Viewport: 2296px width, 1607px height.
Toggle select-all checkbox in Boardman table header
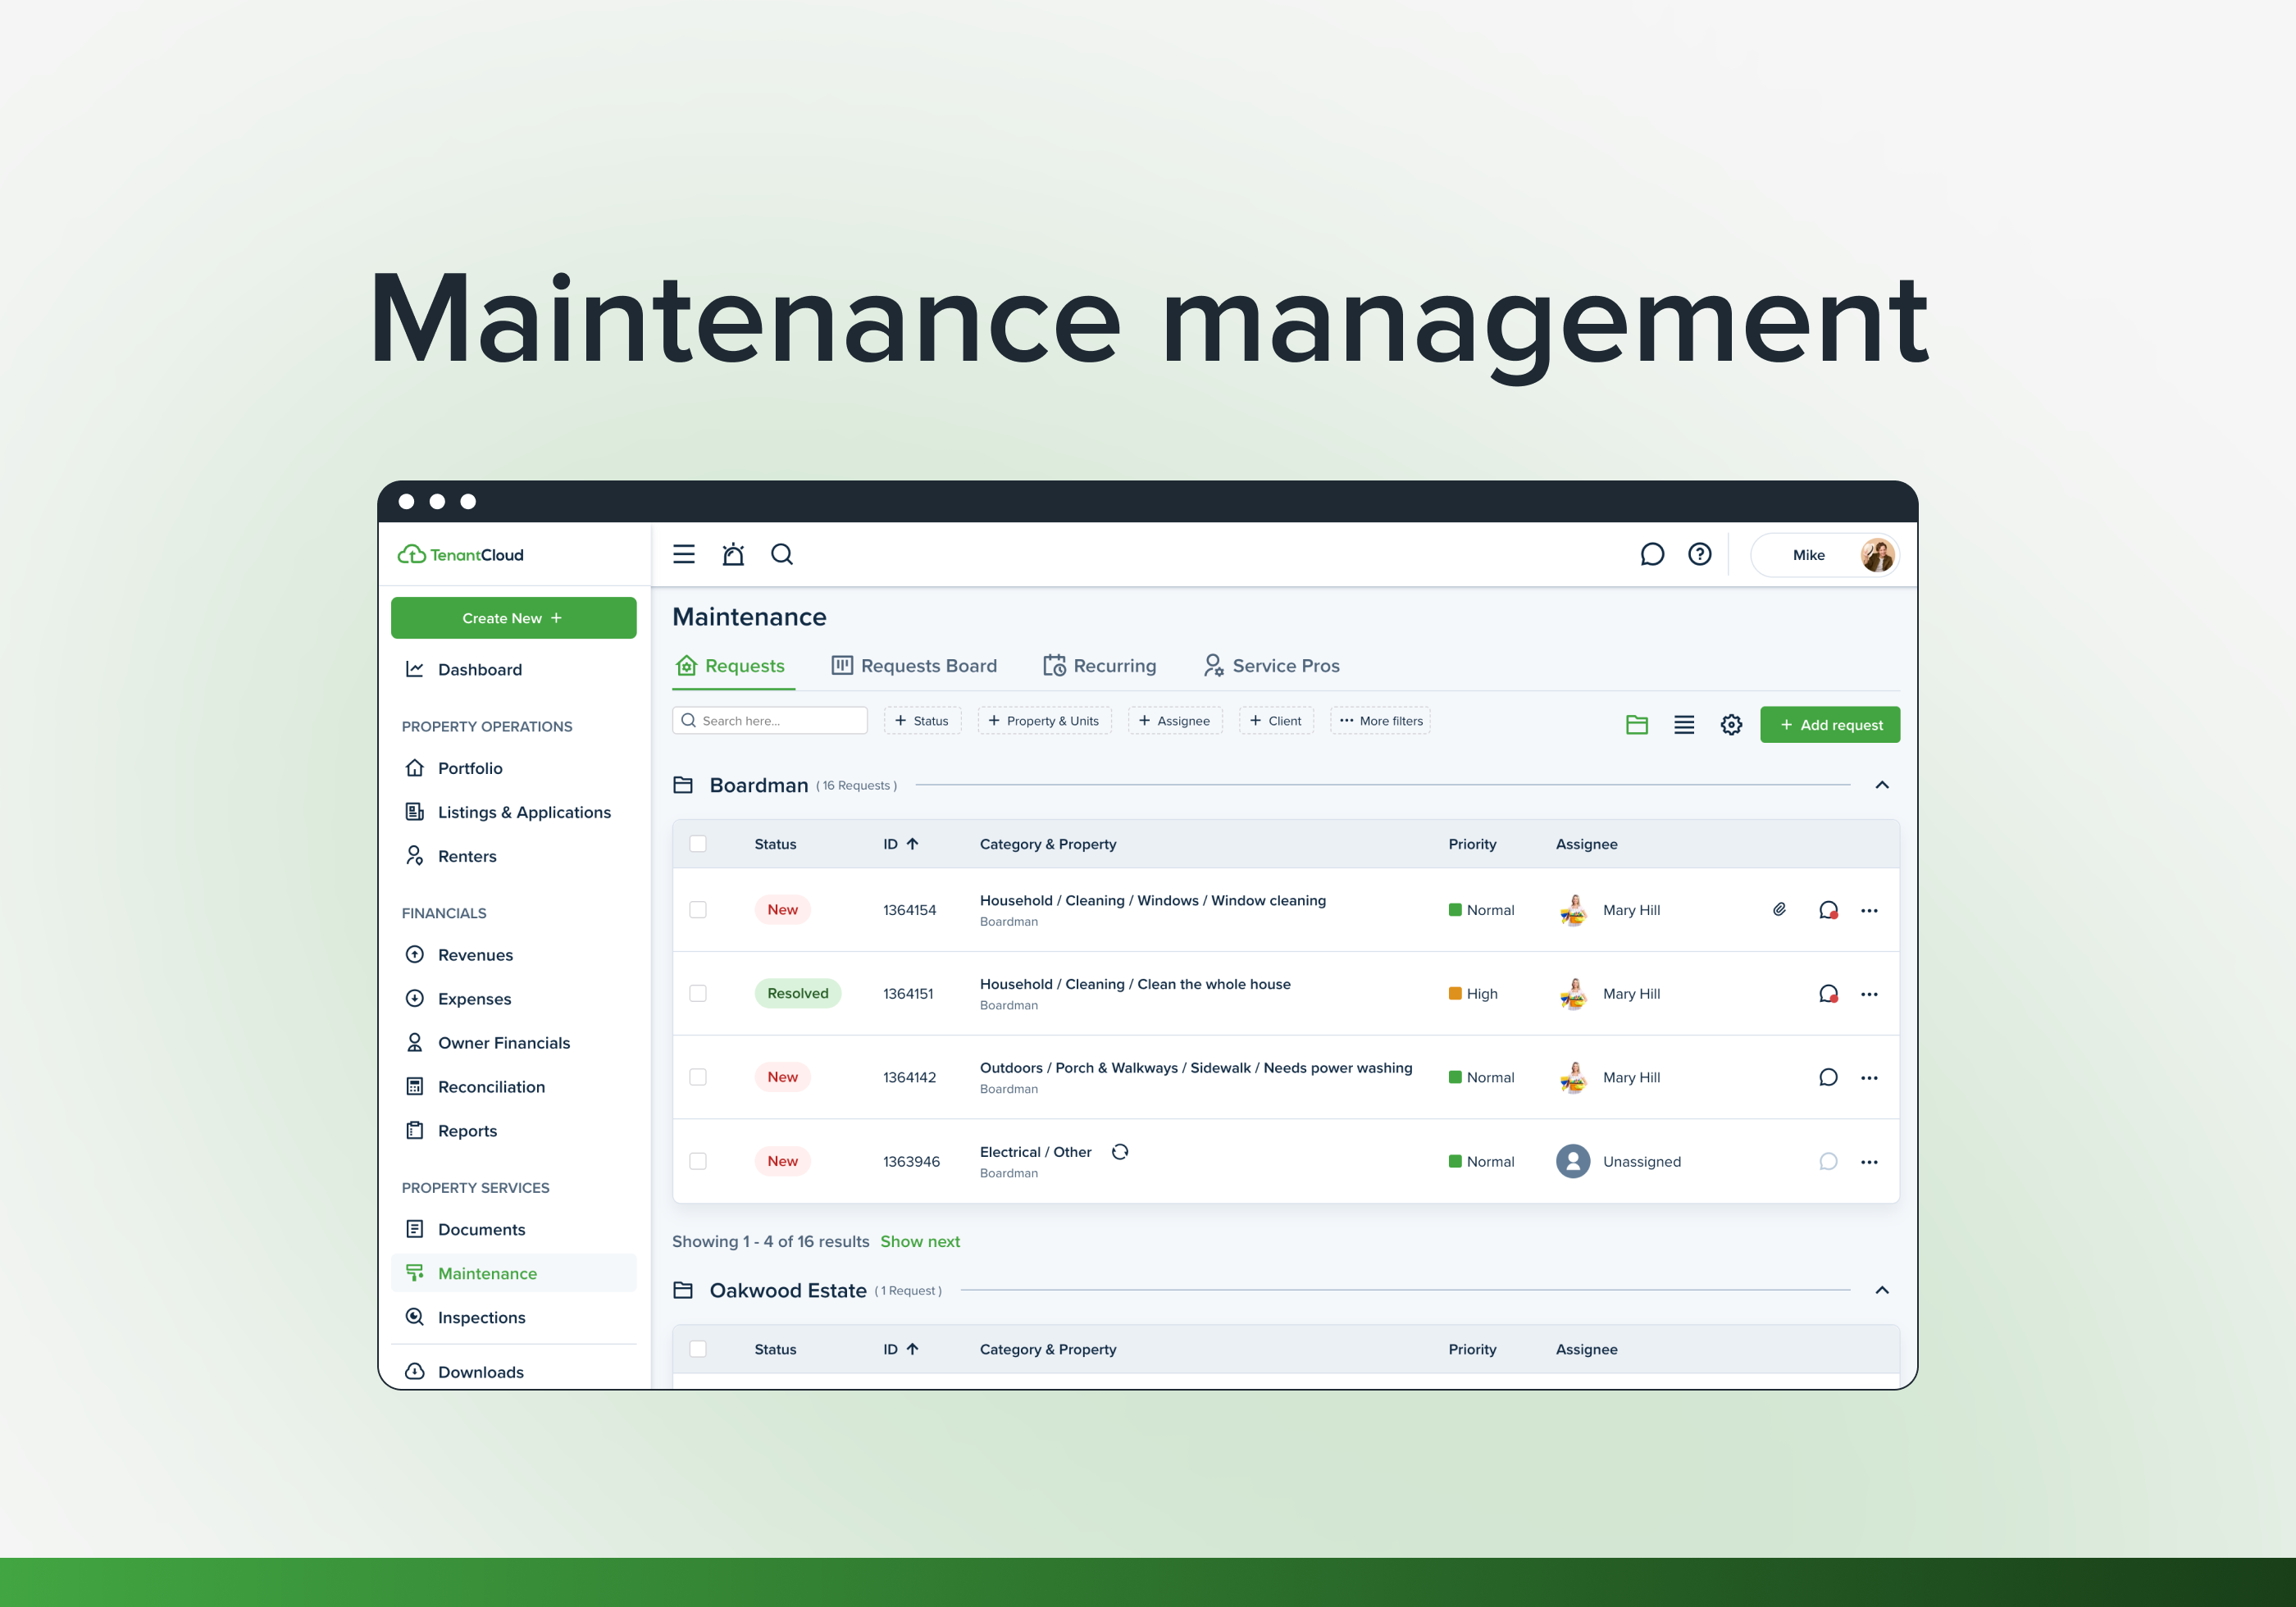[x=698, y=843]
